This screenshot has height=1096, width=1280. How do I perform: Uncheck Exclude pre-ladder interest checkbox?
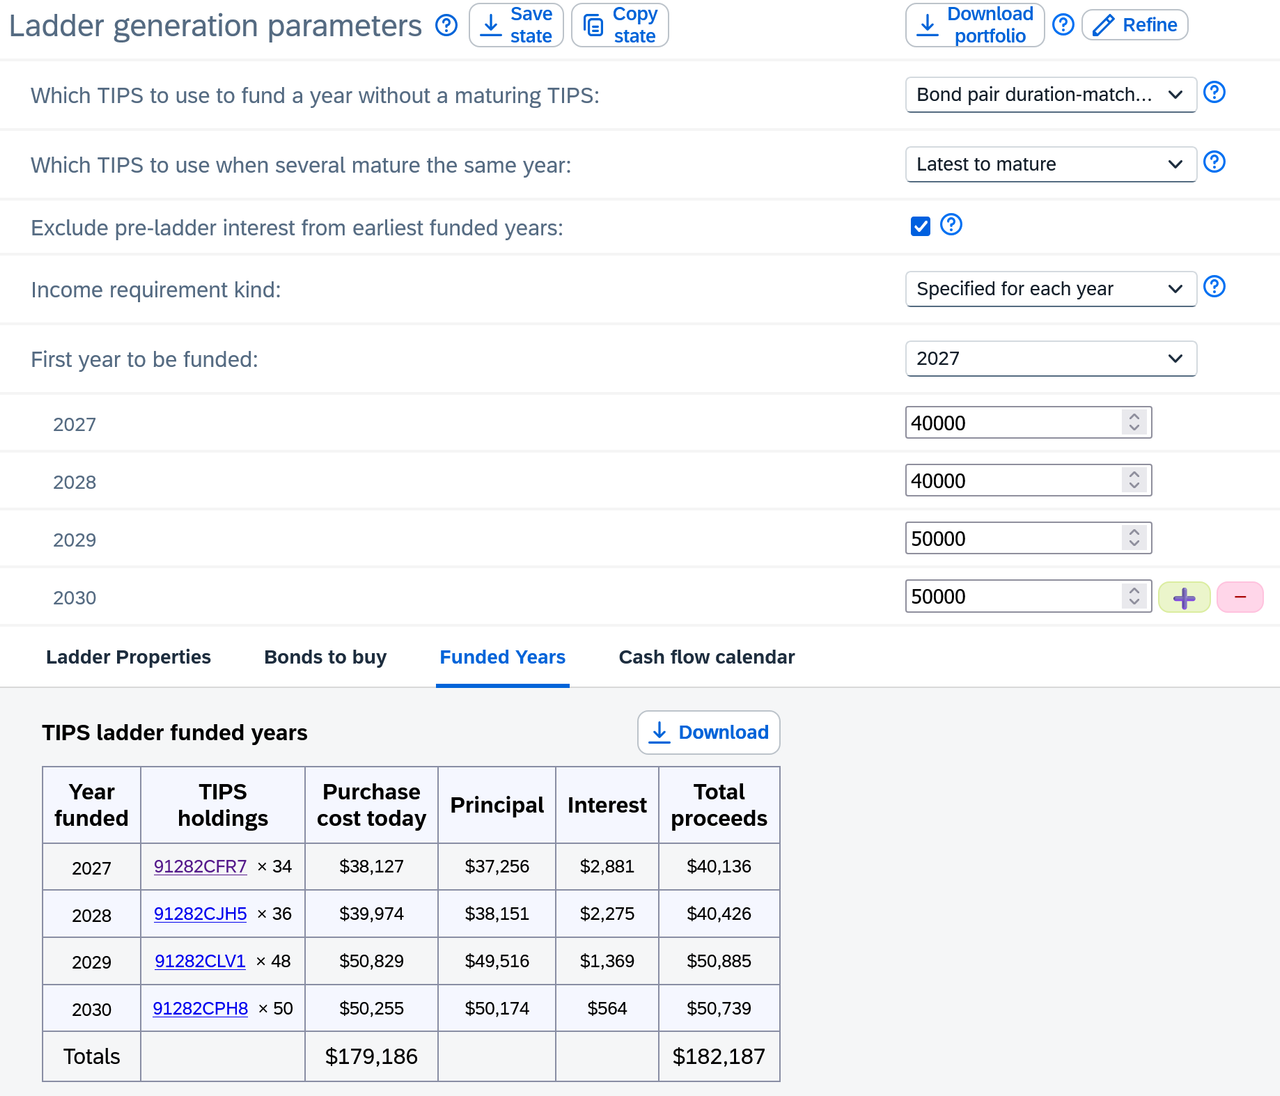coord(921,227)
